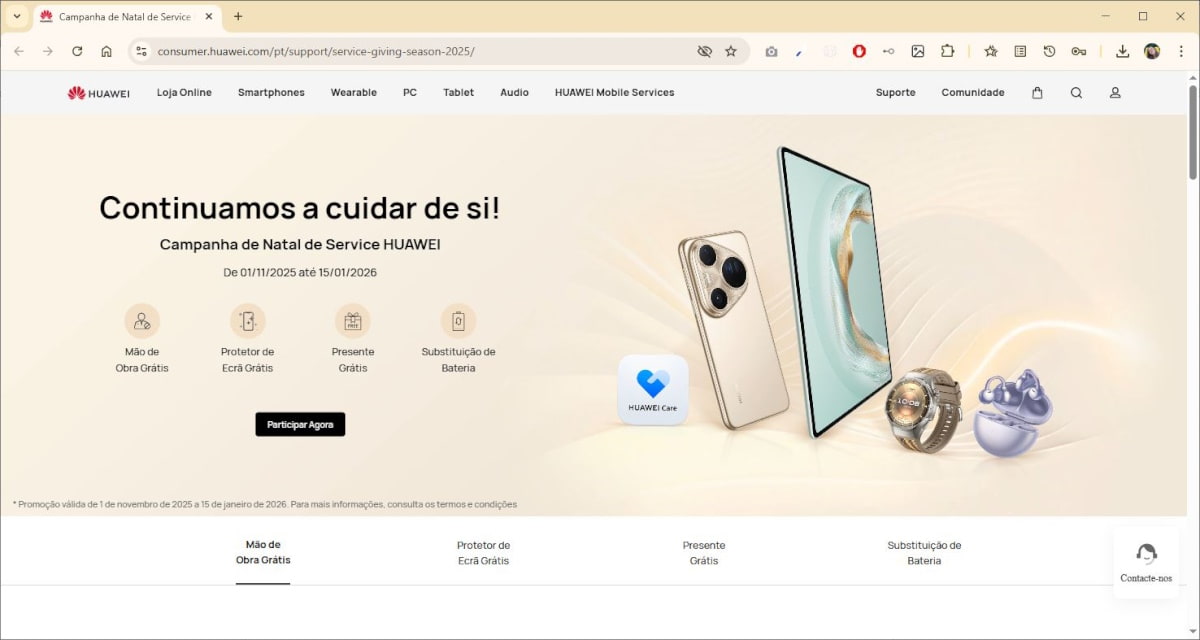Open the browser extensions puzzle icon

tap(947, 51)
